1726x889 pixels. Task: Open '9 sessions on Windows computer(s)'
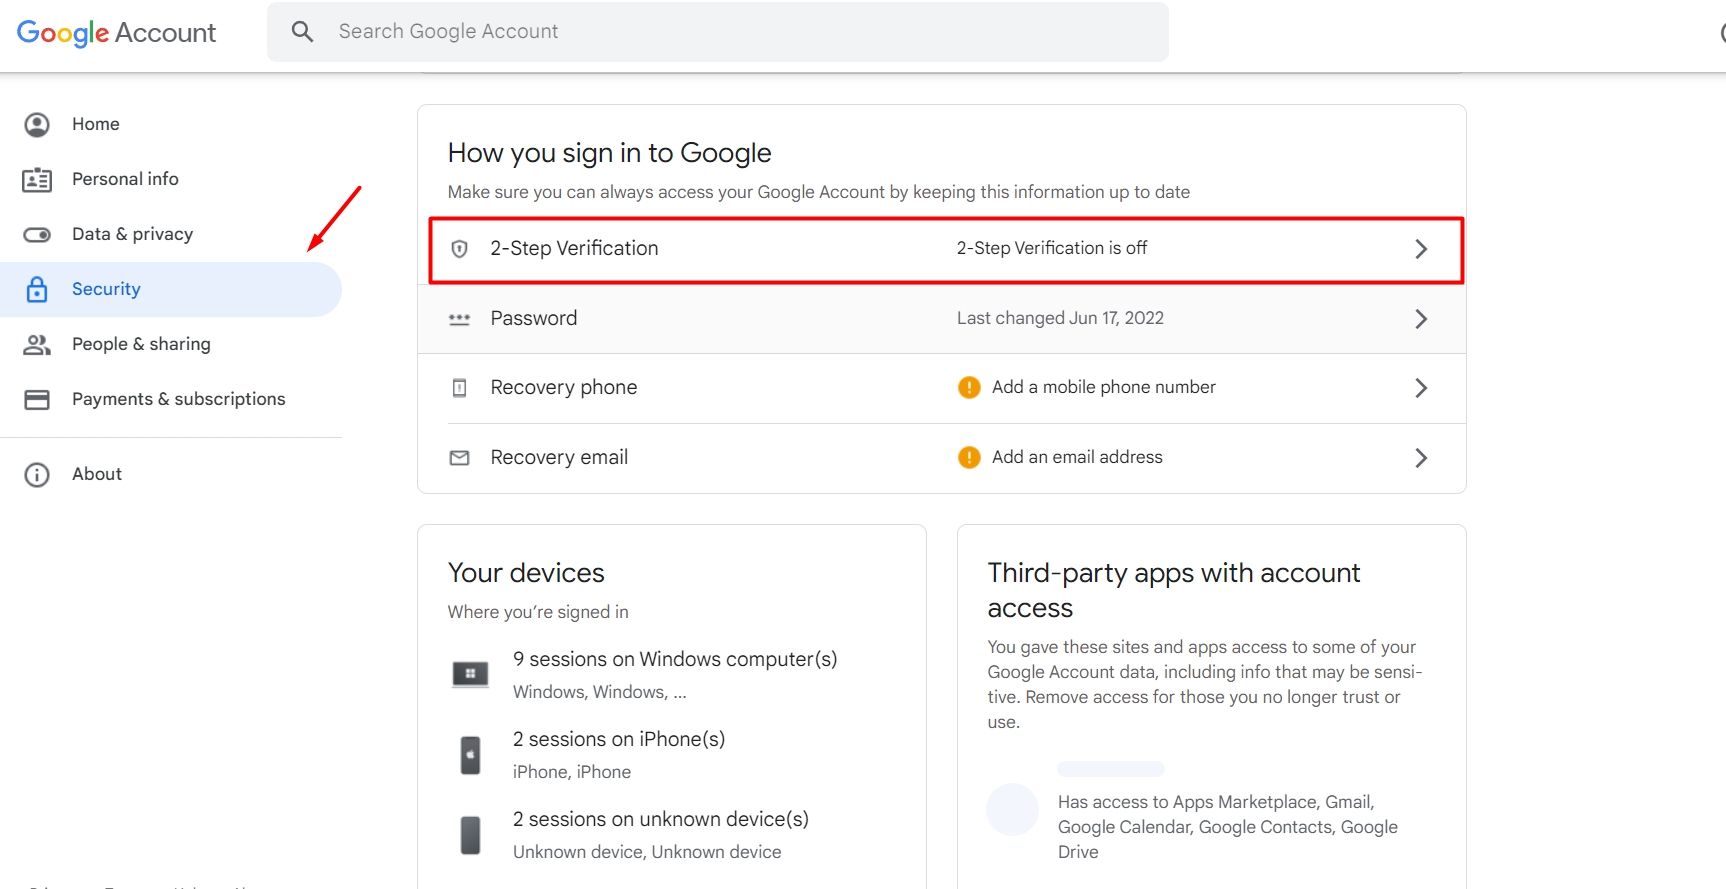(x=675, y=659)
